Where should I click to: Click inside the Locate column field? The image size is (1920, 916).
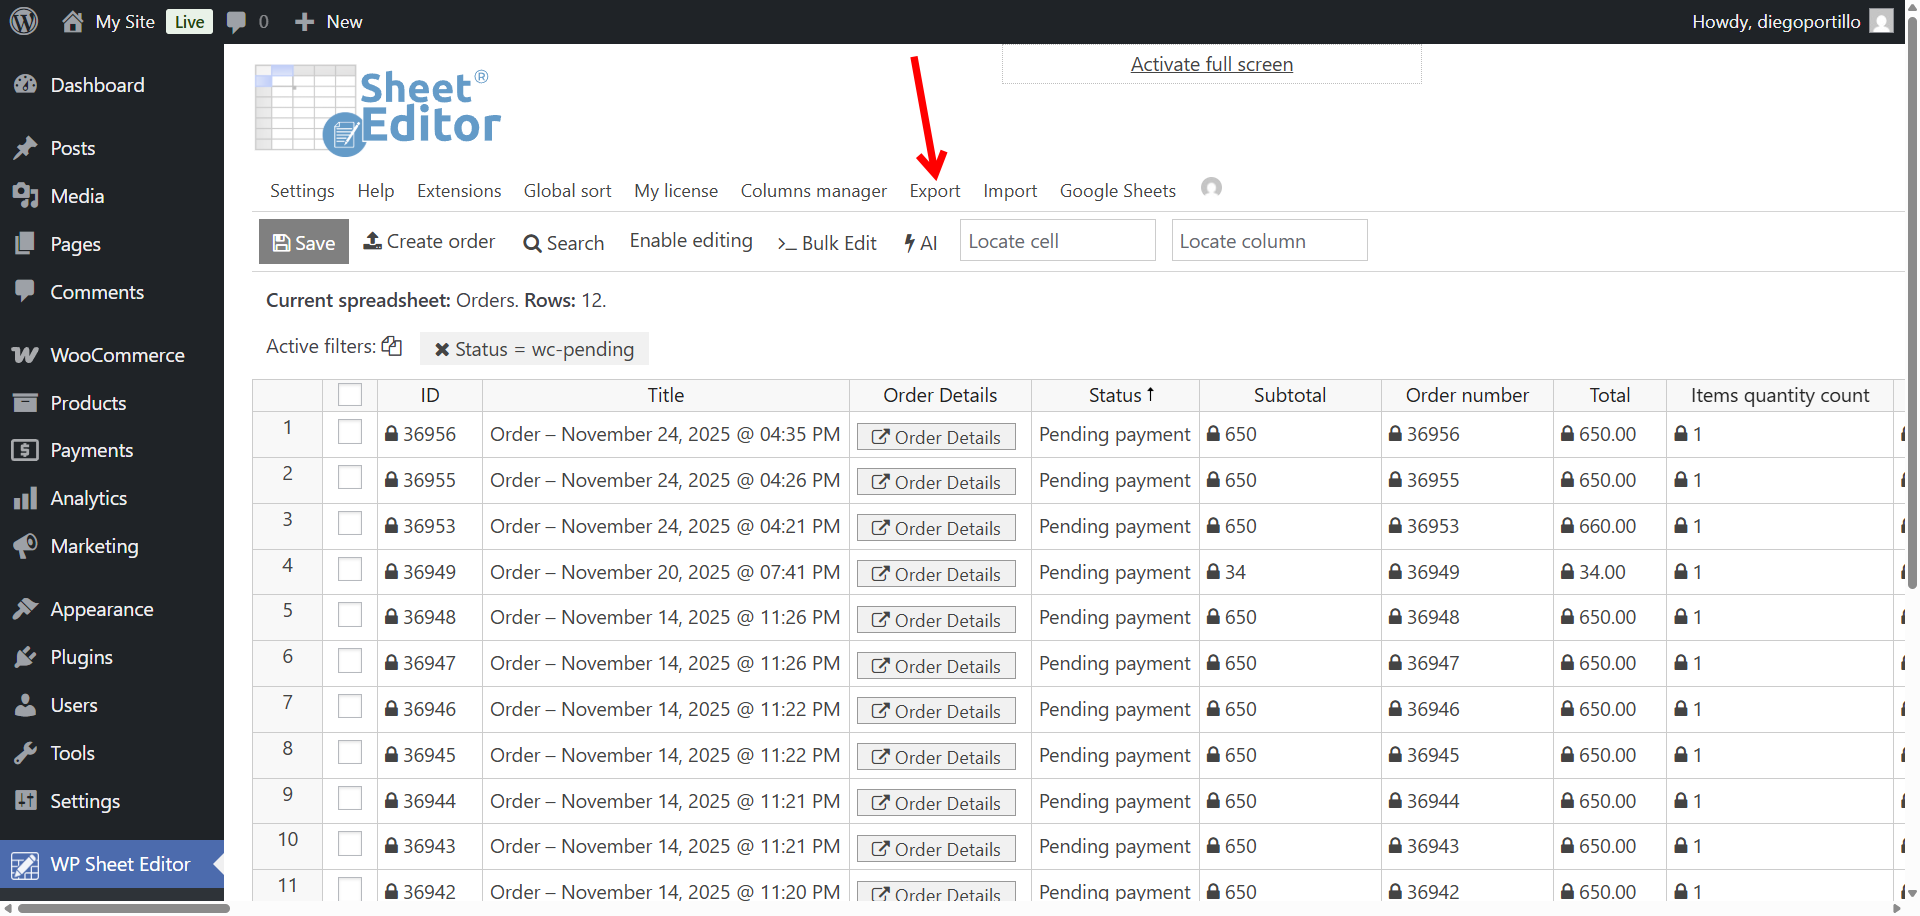point(1268,240)
